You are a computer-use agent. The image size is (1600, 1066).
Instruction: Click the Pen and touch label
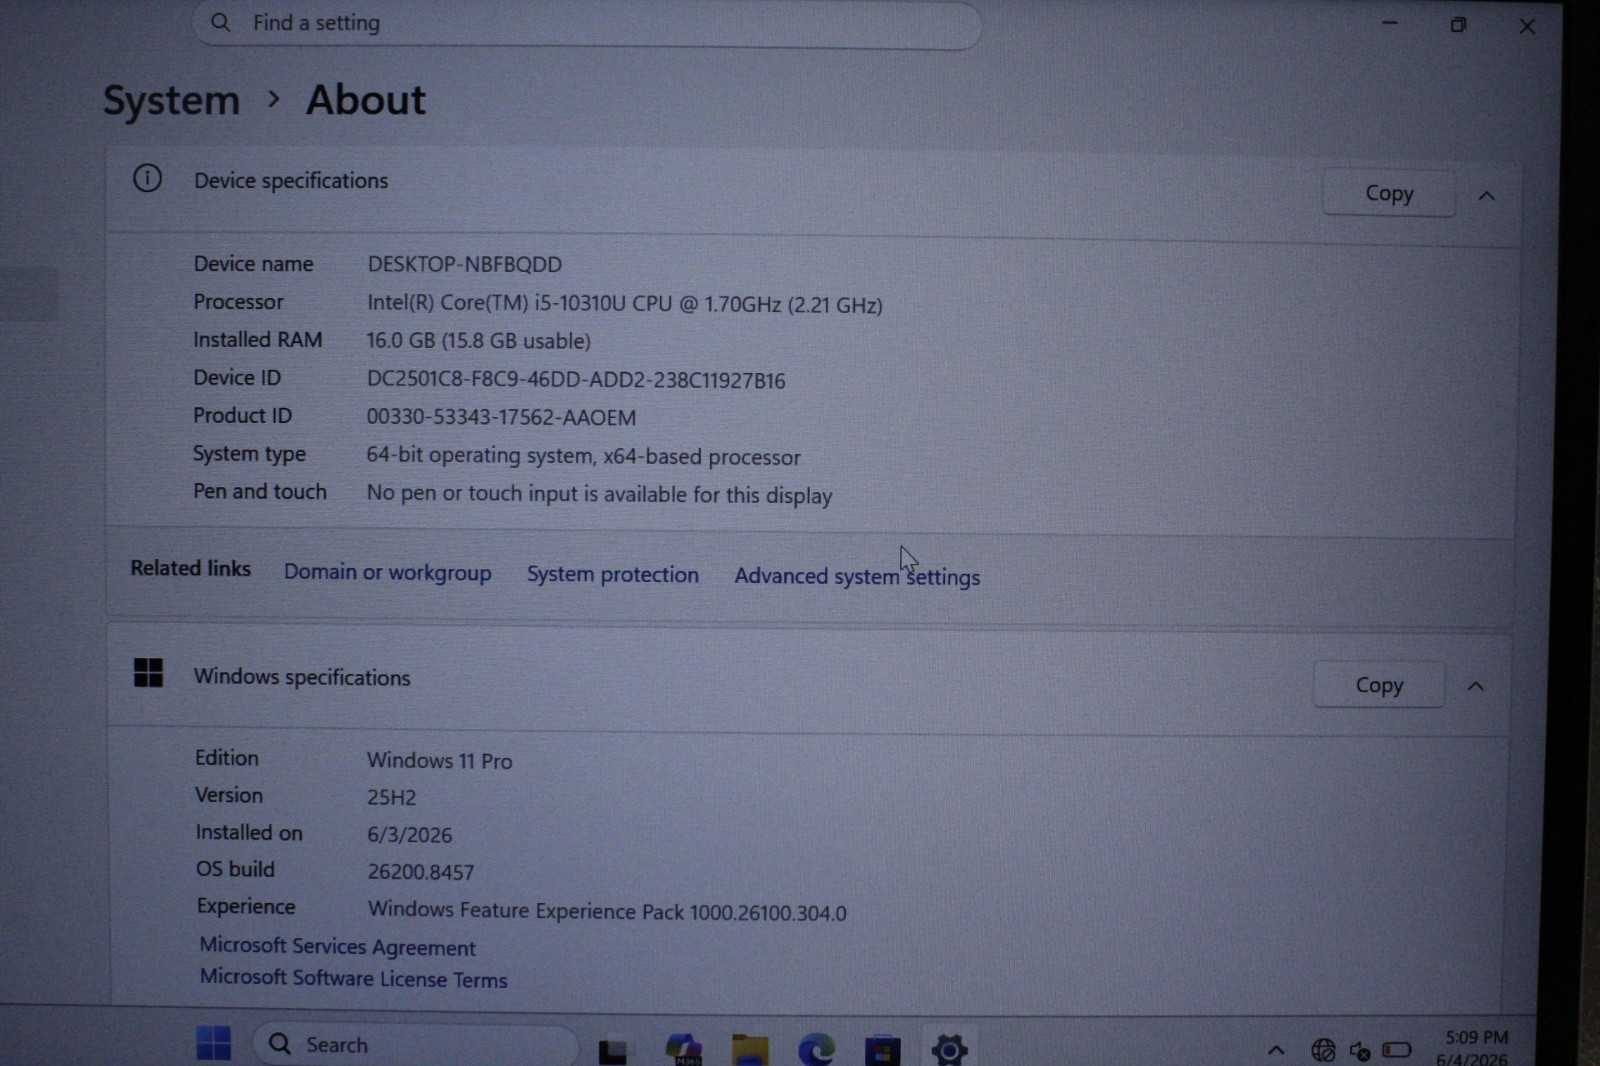click(x=260, y=492)
